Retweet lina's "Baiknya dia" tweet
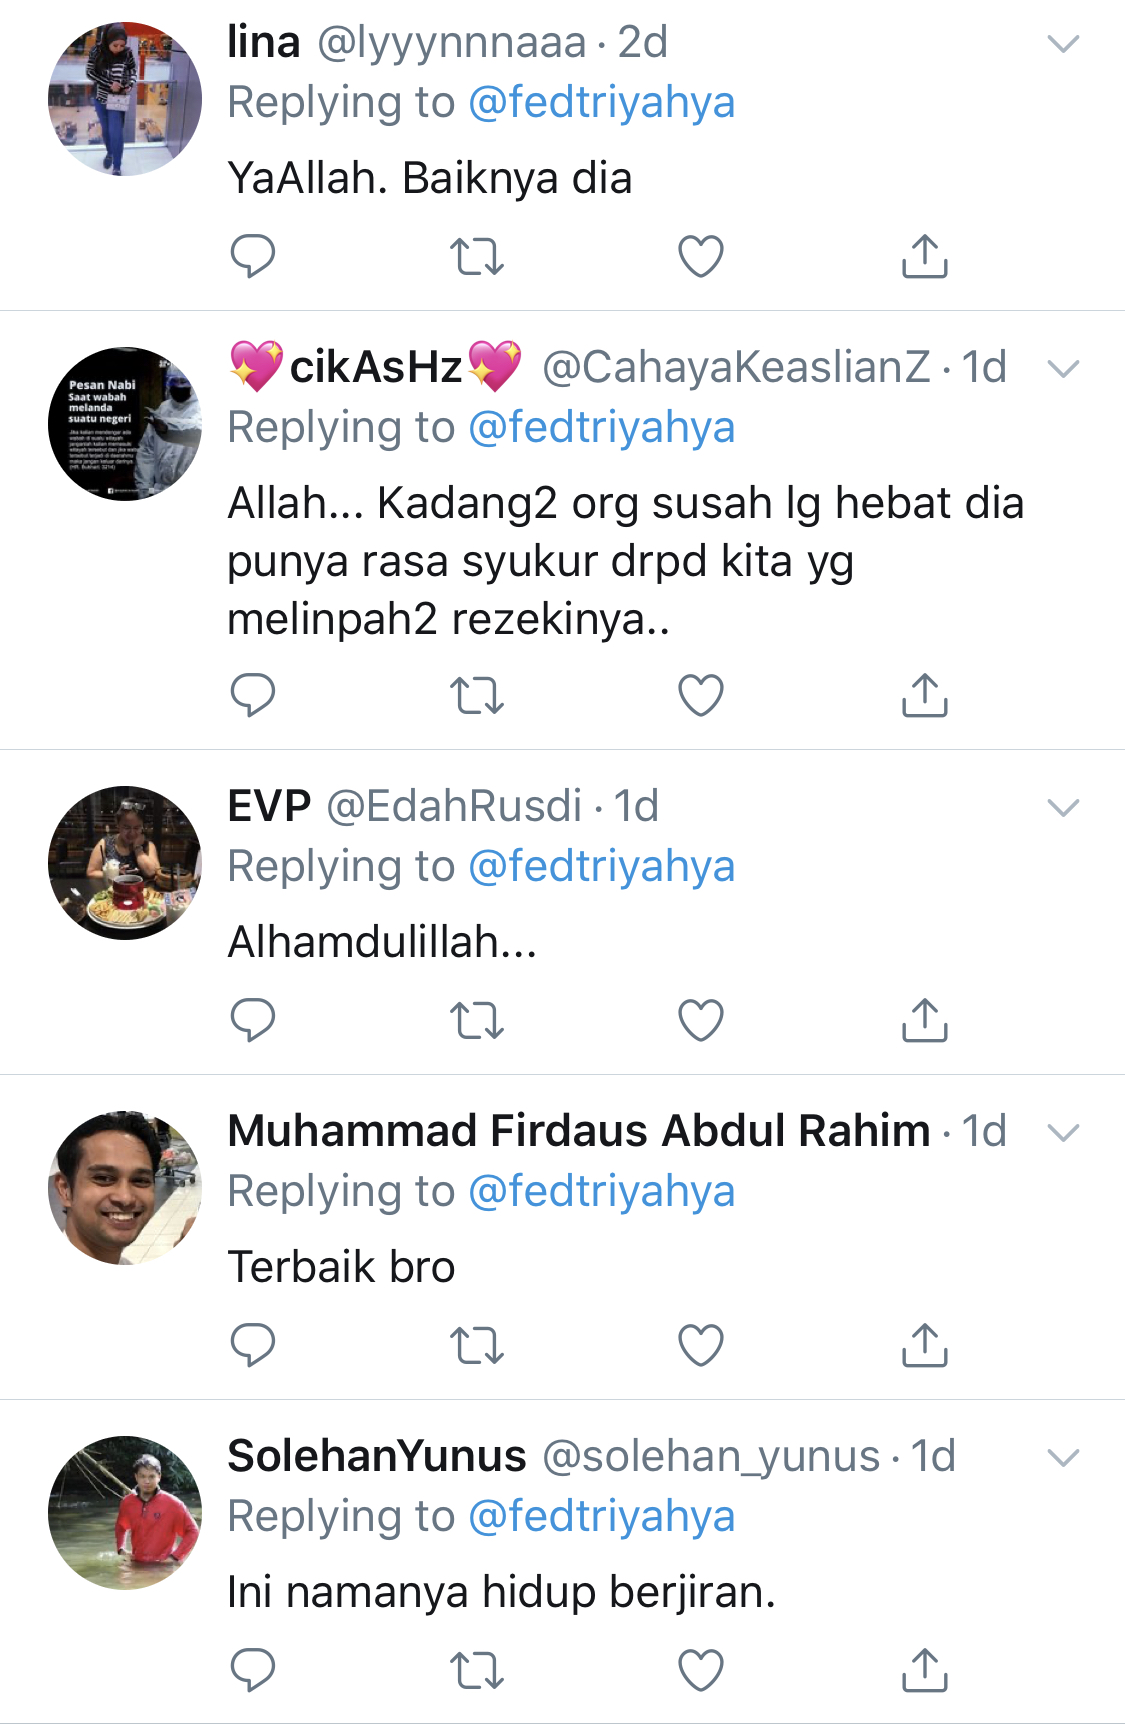This screenshot has height=1724, width=1125. coord(476,256)
